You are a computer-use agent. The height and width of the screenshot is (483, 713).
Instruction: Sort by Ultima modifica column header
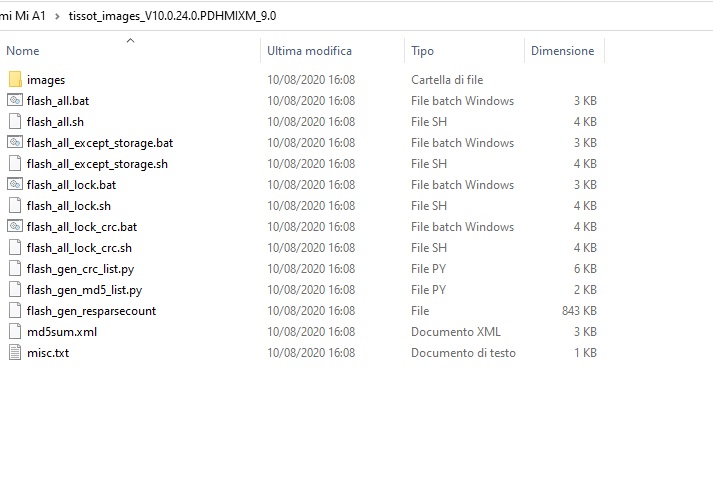[309, 50]
